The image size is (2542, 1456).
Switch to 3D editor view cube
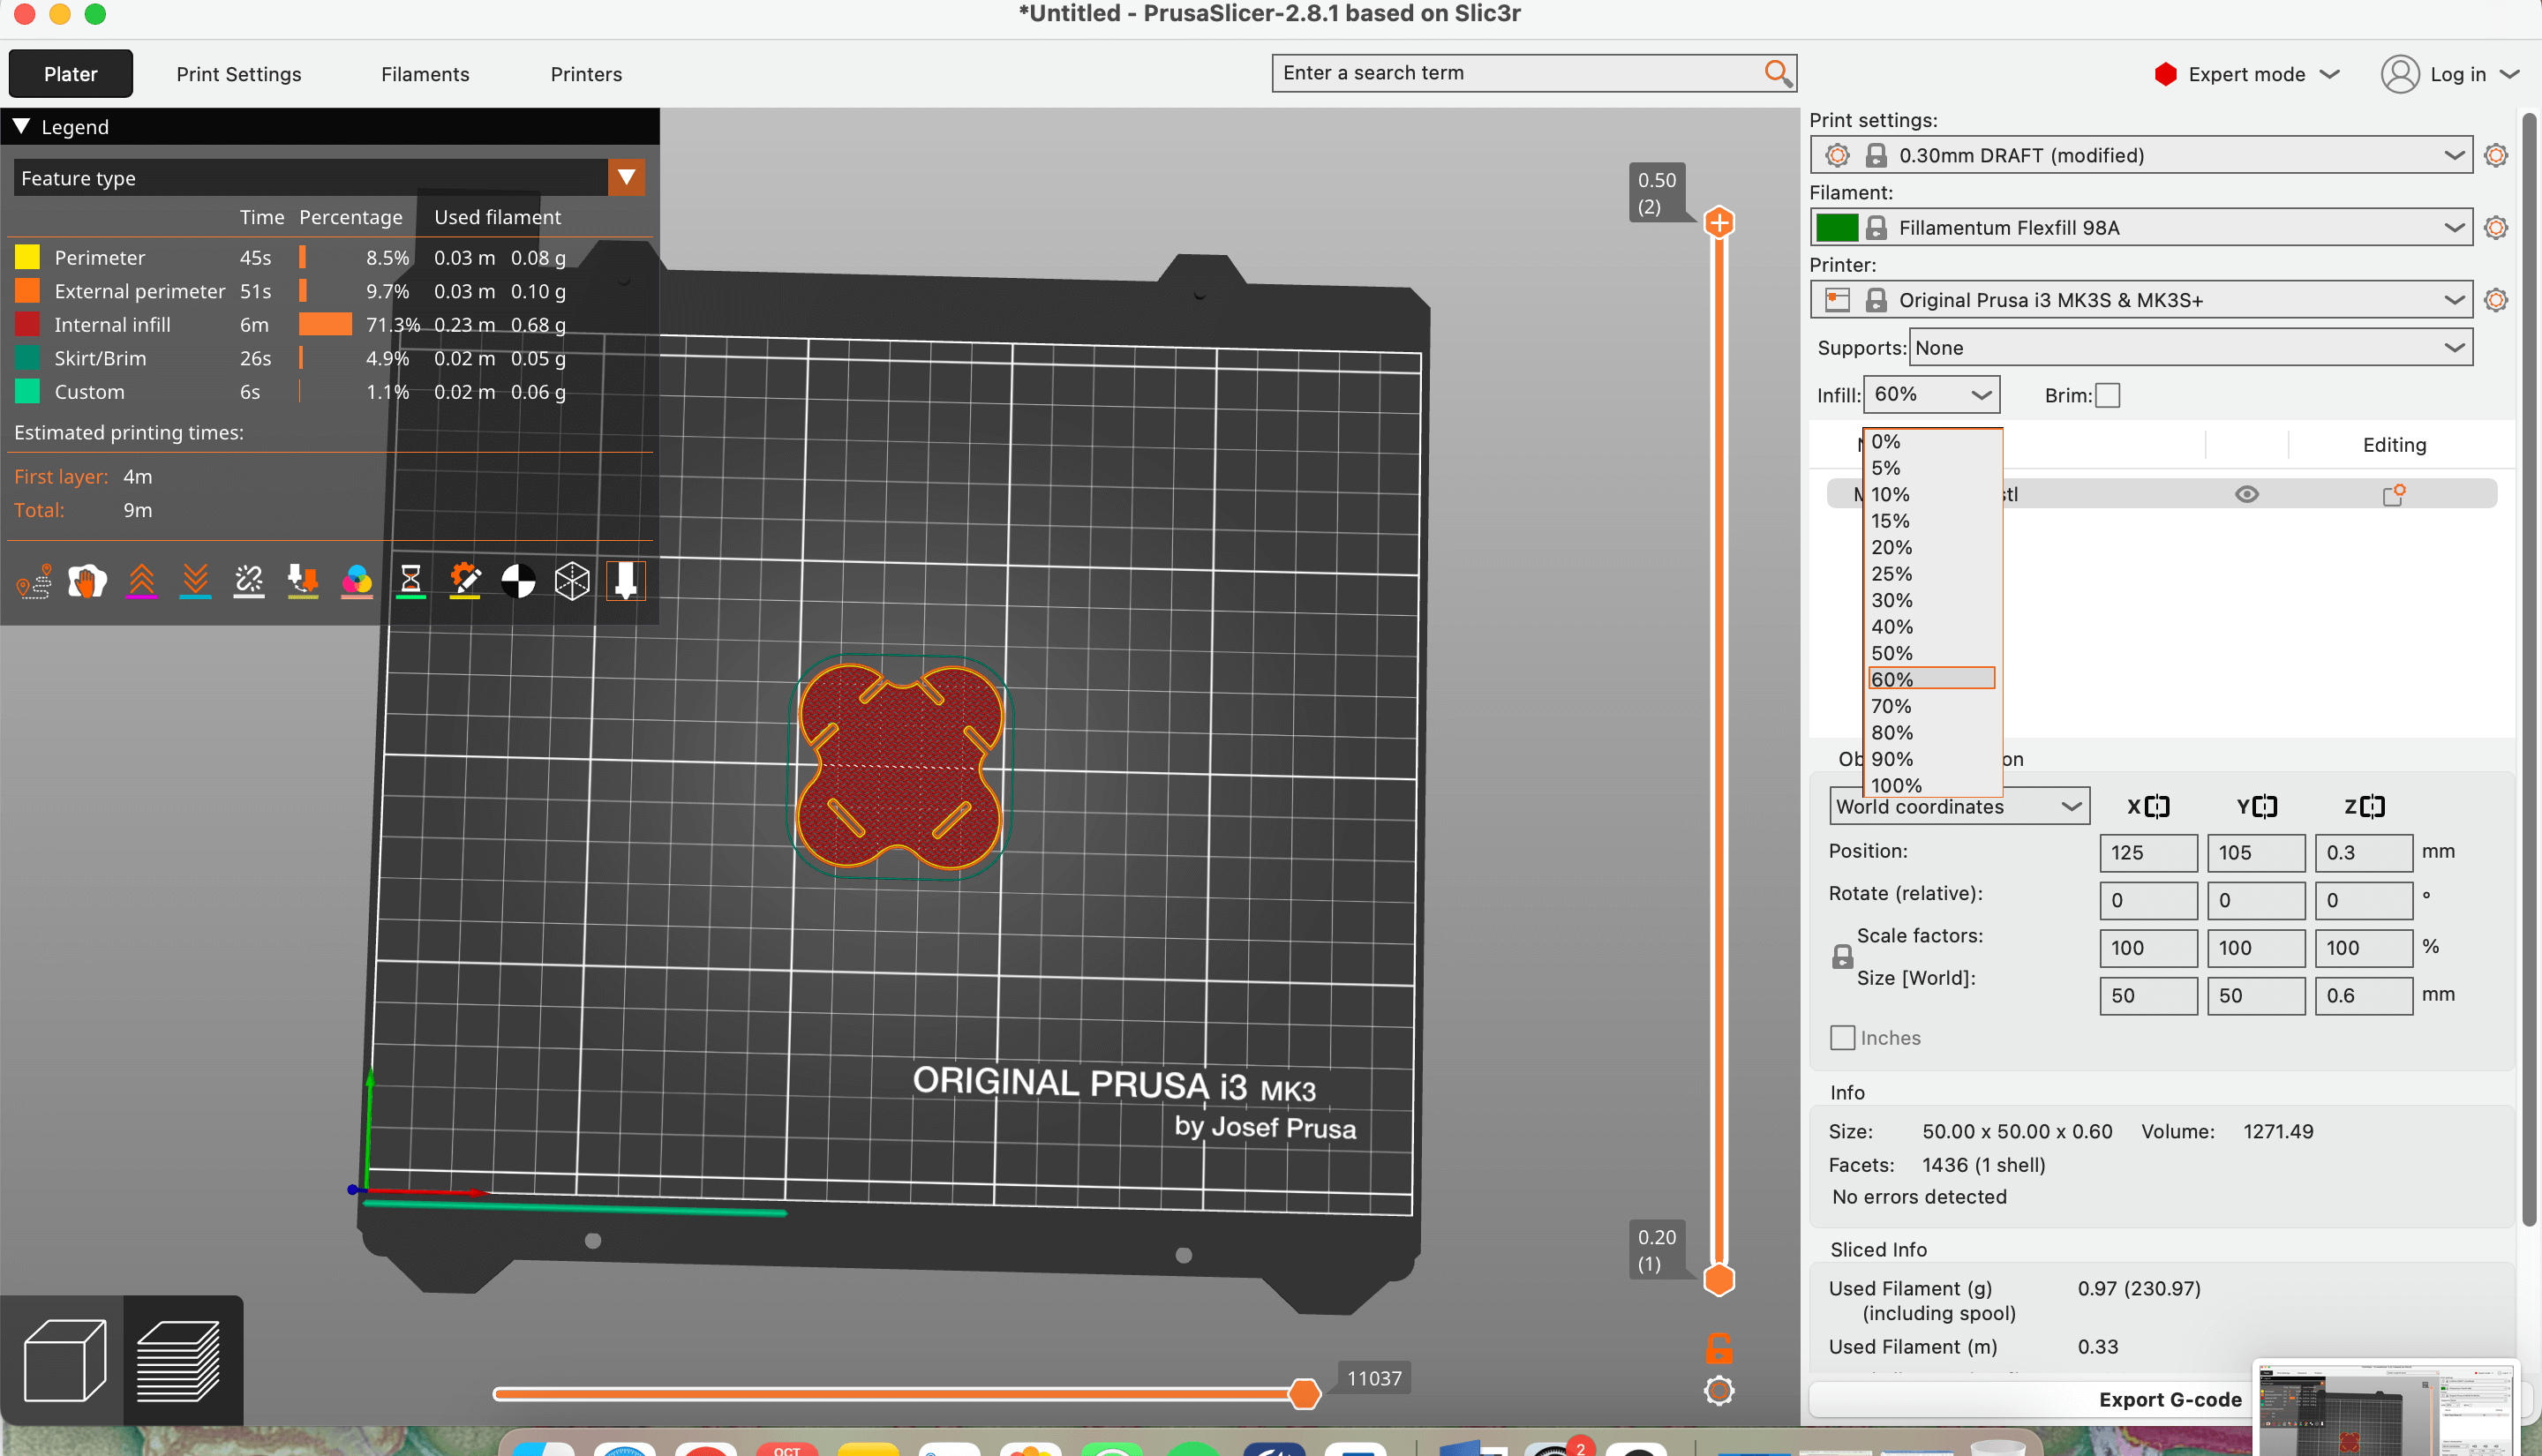pos(64,1360)
